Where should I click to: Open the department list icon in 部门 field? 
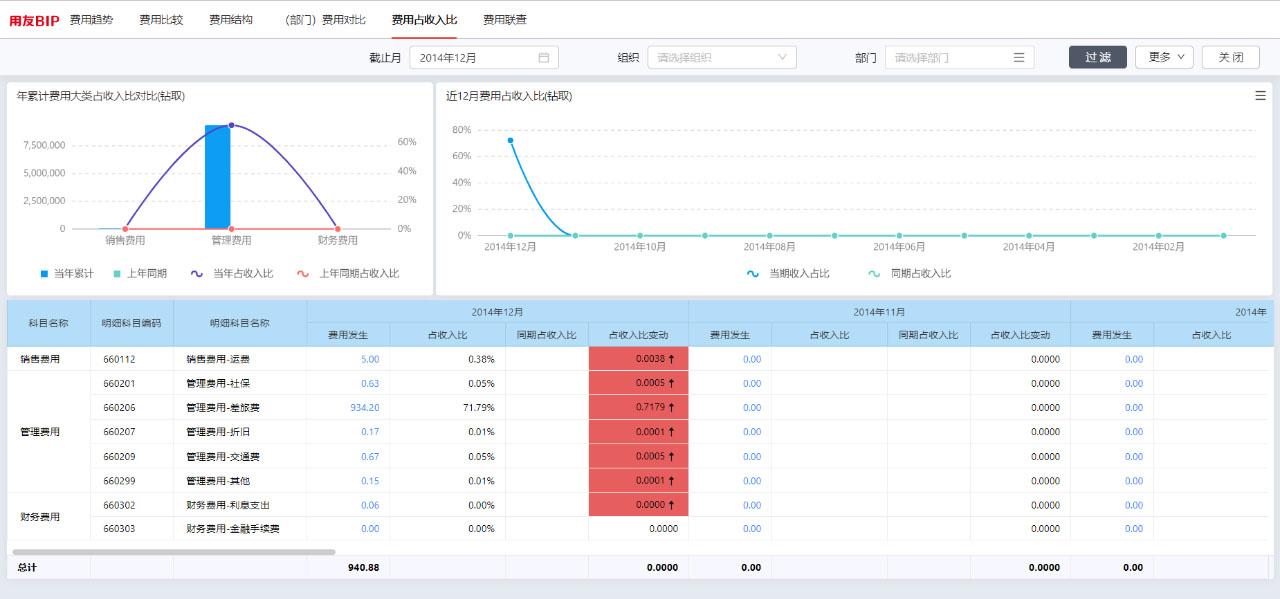click(x=1019, y=58)
